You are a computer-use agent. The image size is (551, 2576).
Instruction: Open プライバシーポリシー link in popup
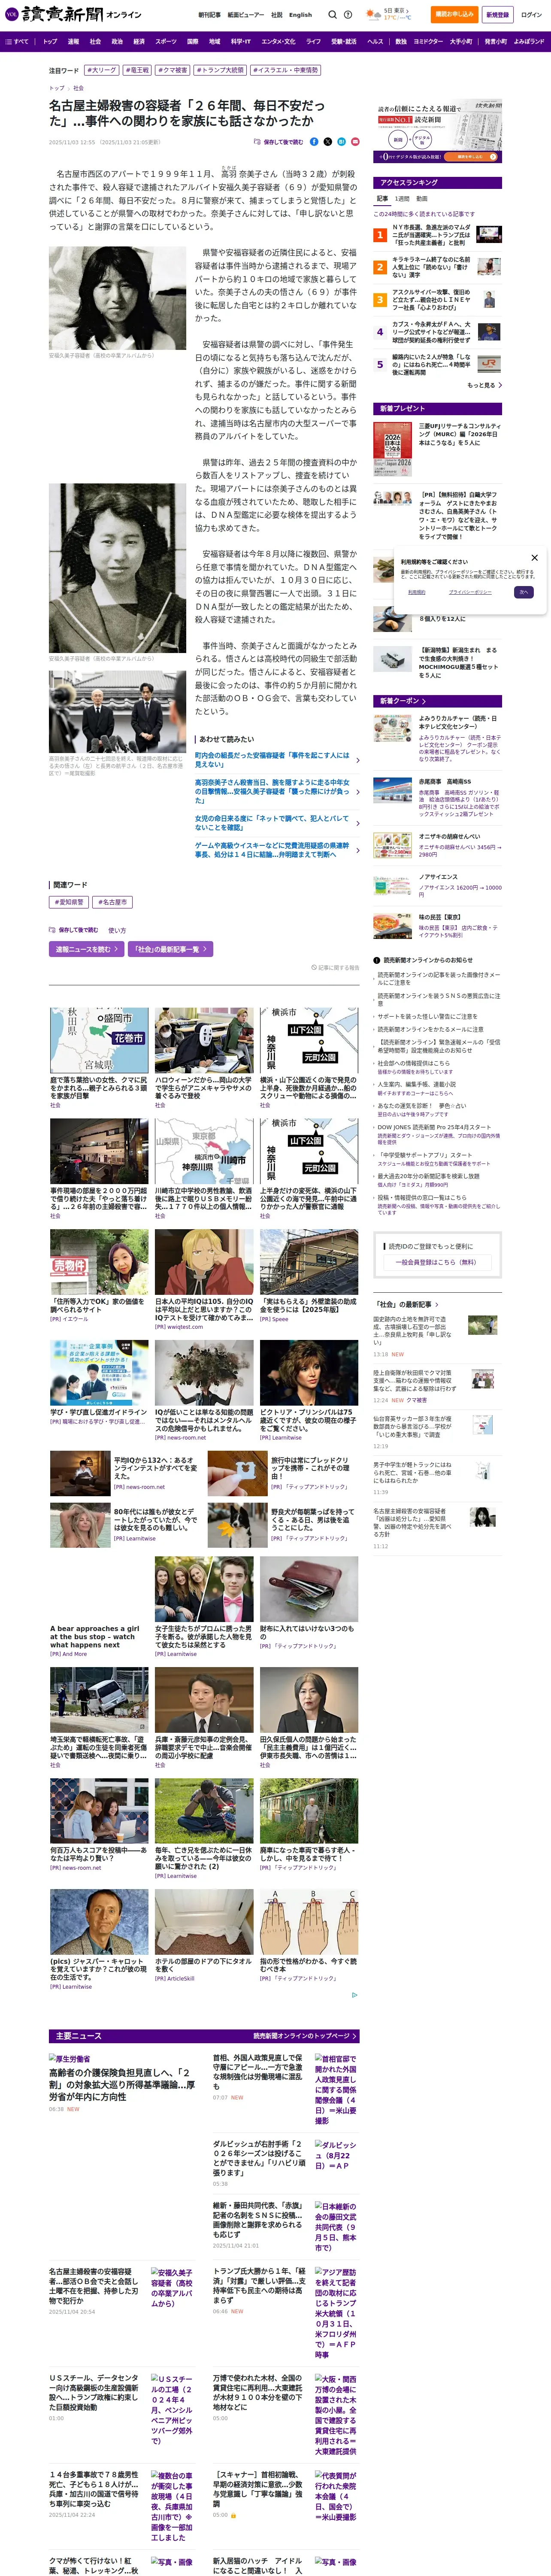click(x=469, y=592)
